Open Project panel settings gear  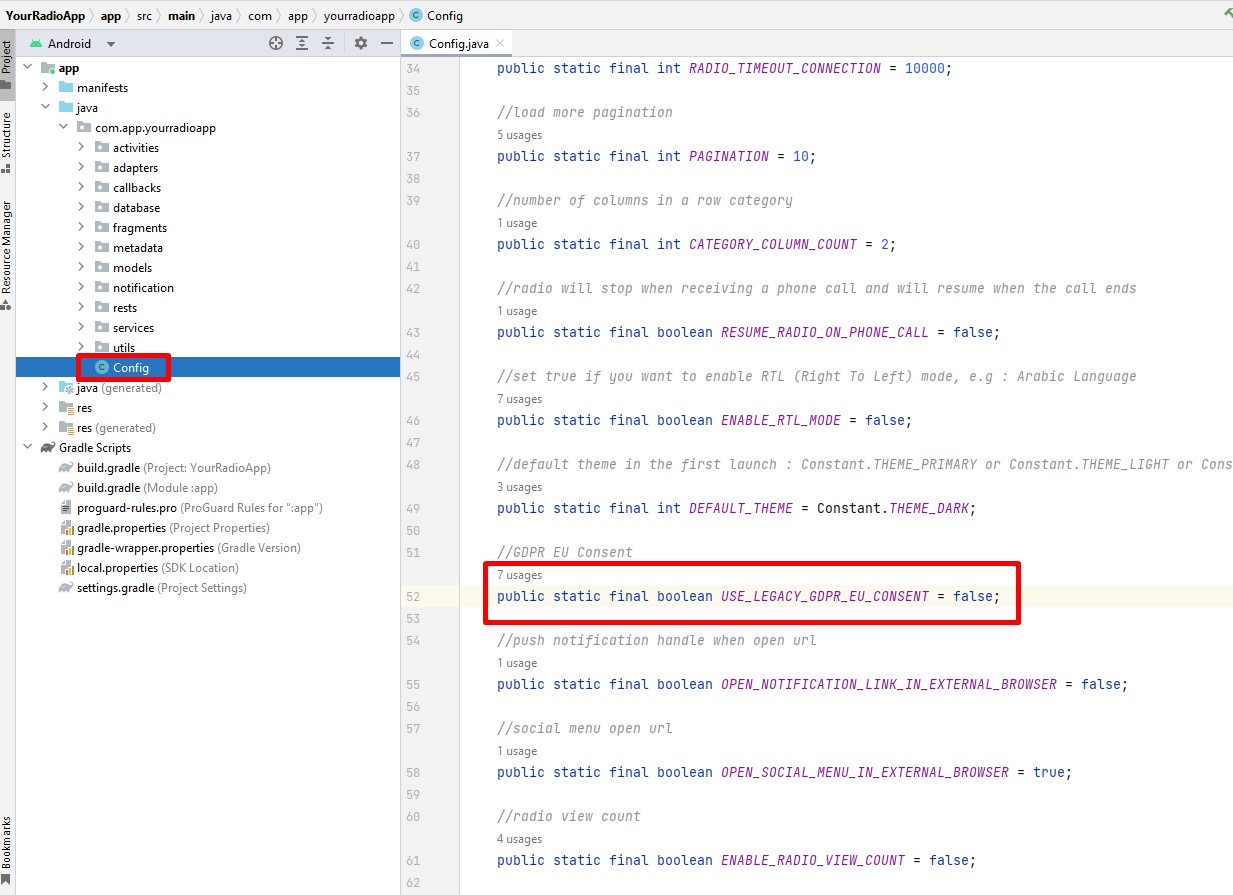[361, 43]
